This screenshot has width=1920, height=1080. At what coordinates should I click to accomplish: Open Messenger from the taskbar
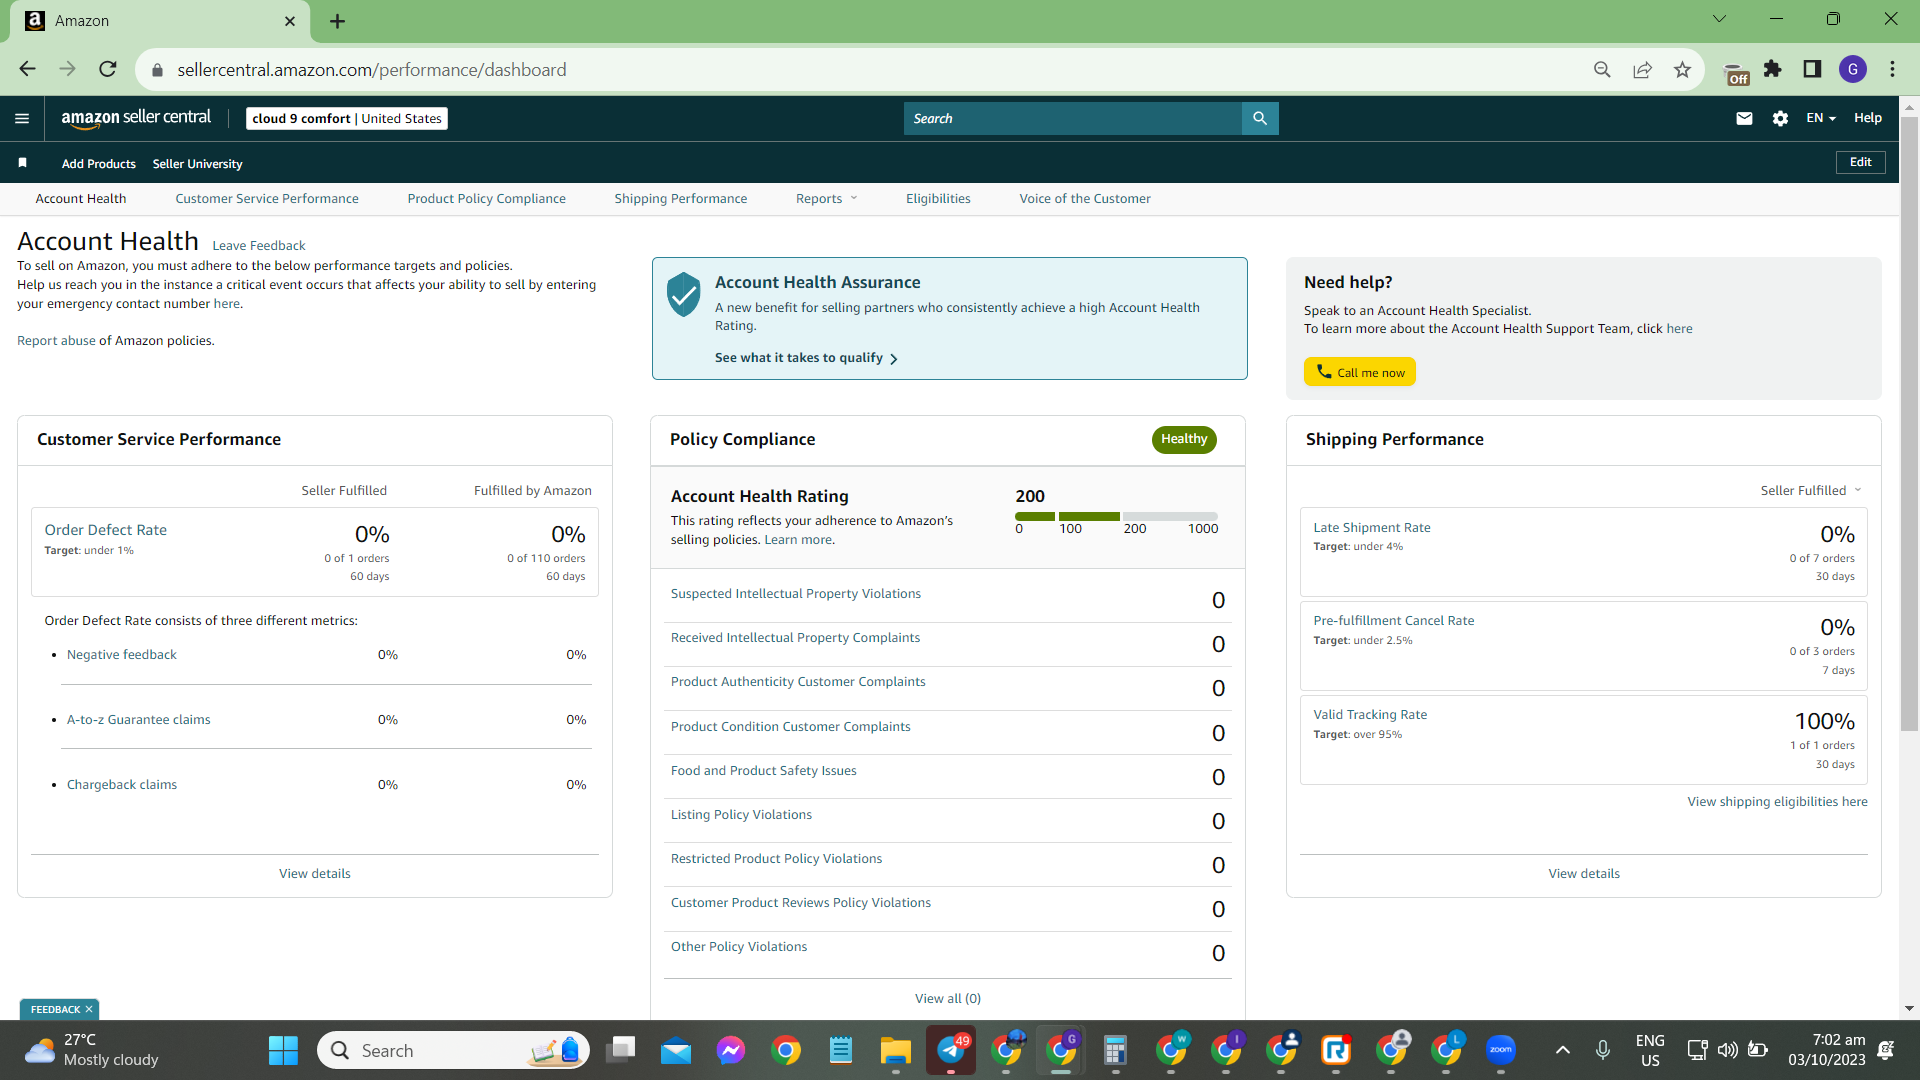(x=731, y=1050)
